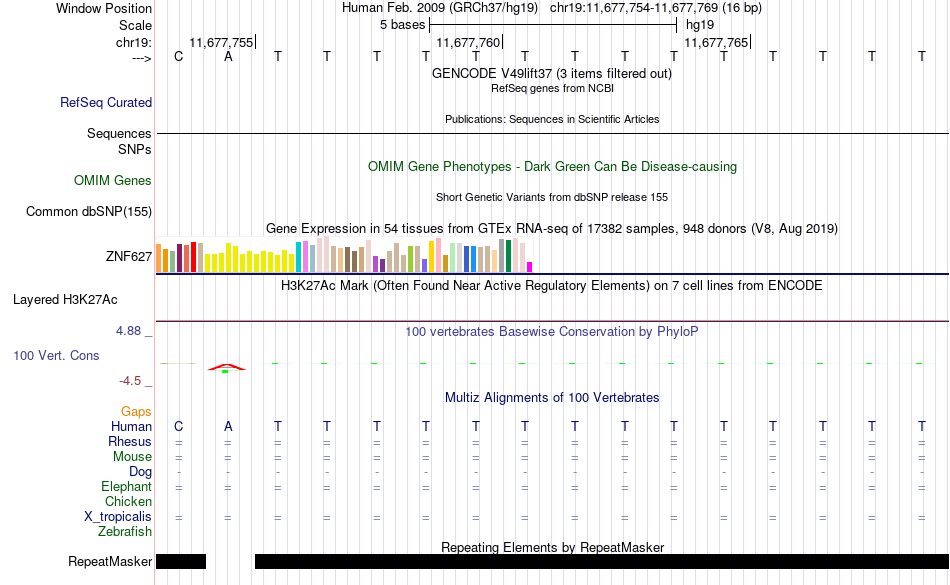Open the OMIM Genes track label
The height and width of the screenshot is (585, 950).
click(x=113, y=180)
